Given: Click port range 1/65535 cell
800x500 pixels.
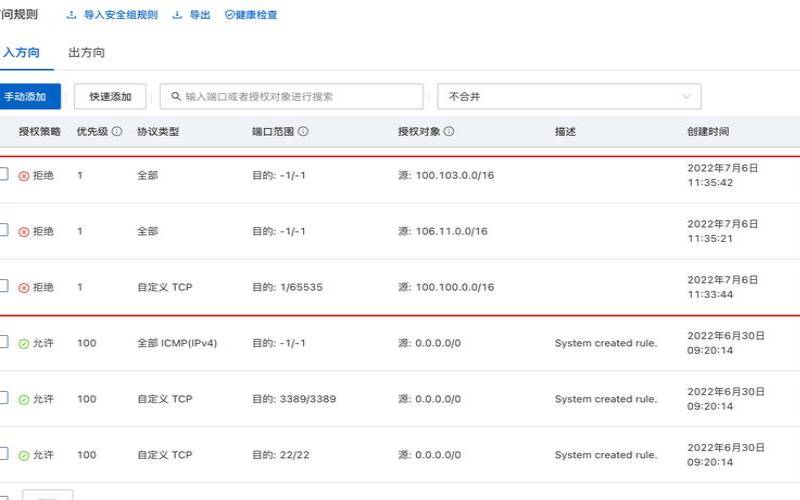Looking at the screenshot, I should 287,287.
